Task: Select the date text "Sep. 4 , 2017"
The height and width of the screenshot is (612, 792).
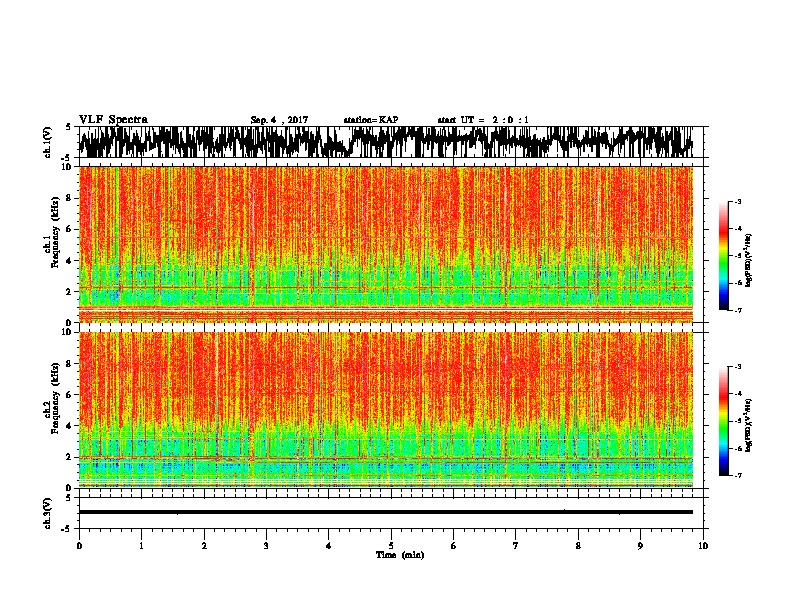Action: click(x=279, y=120)
